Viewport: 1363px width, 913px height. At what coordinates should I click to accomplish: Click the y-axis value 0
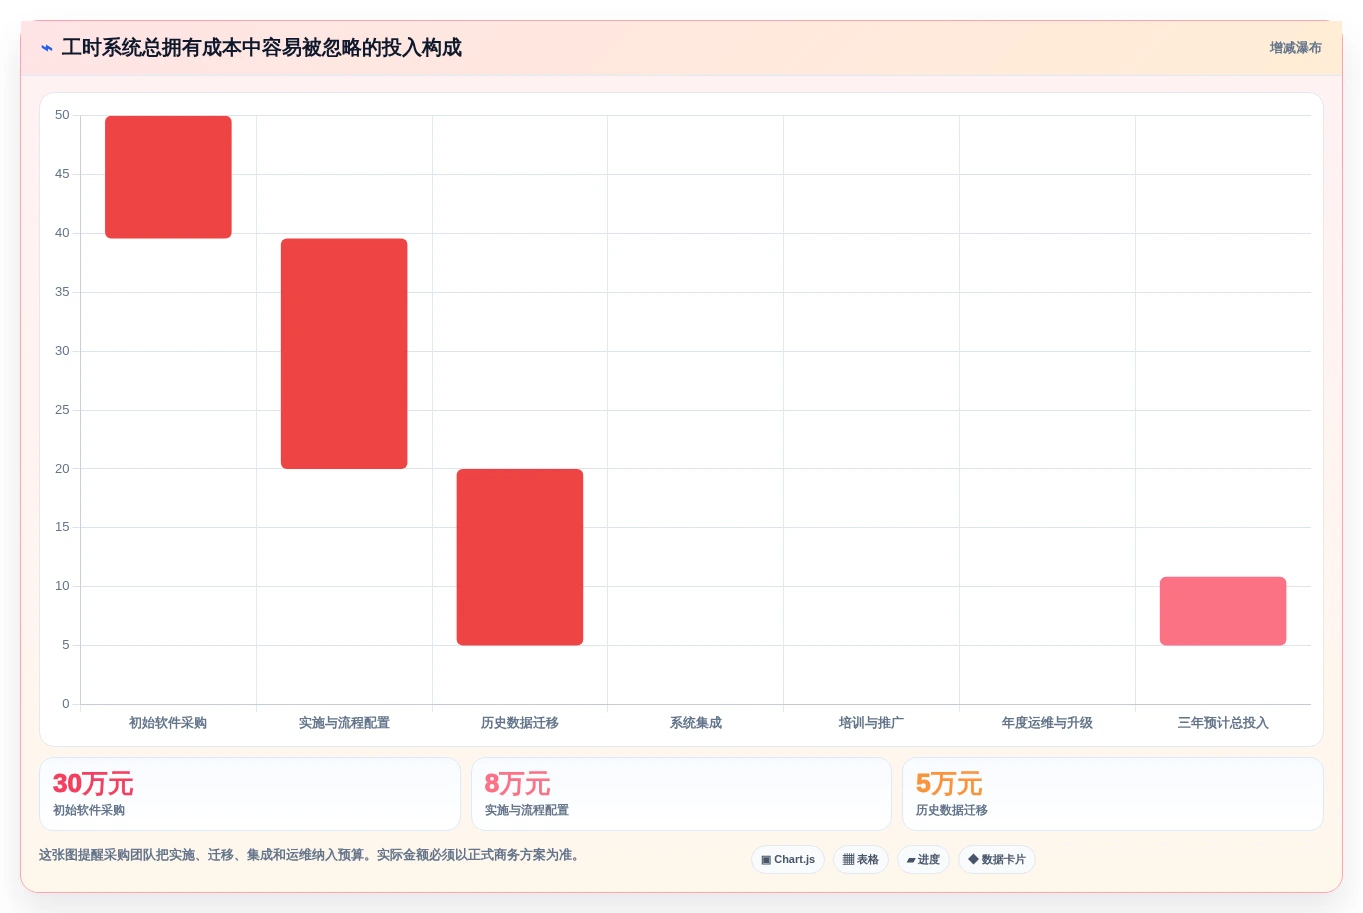(x=66, y=704)
